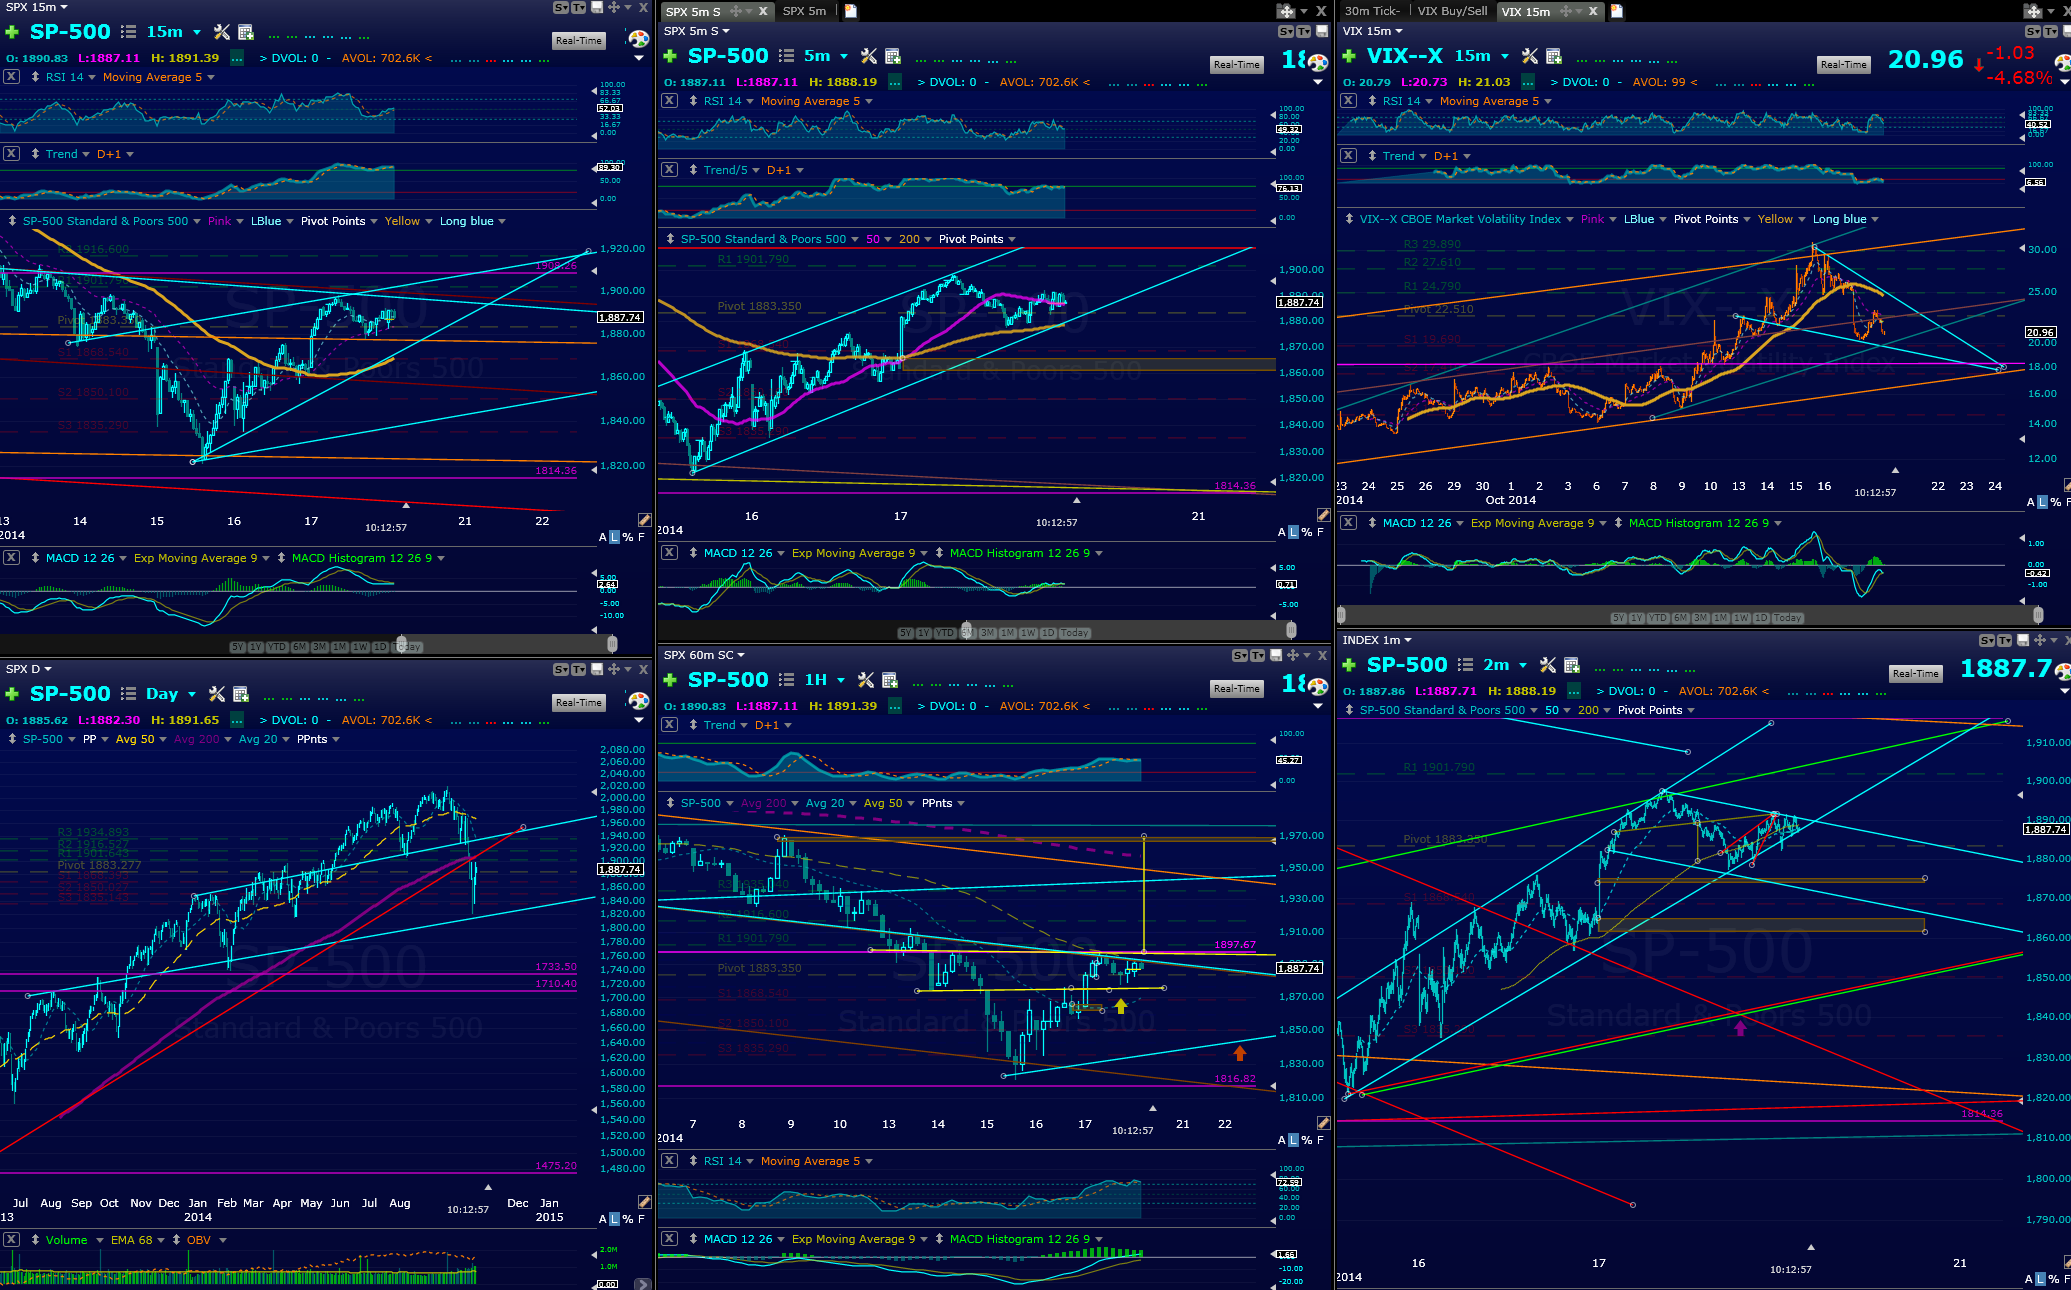Open the chart tools wrench in INDEX 1m panel

coord(1547,665)
